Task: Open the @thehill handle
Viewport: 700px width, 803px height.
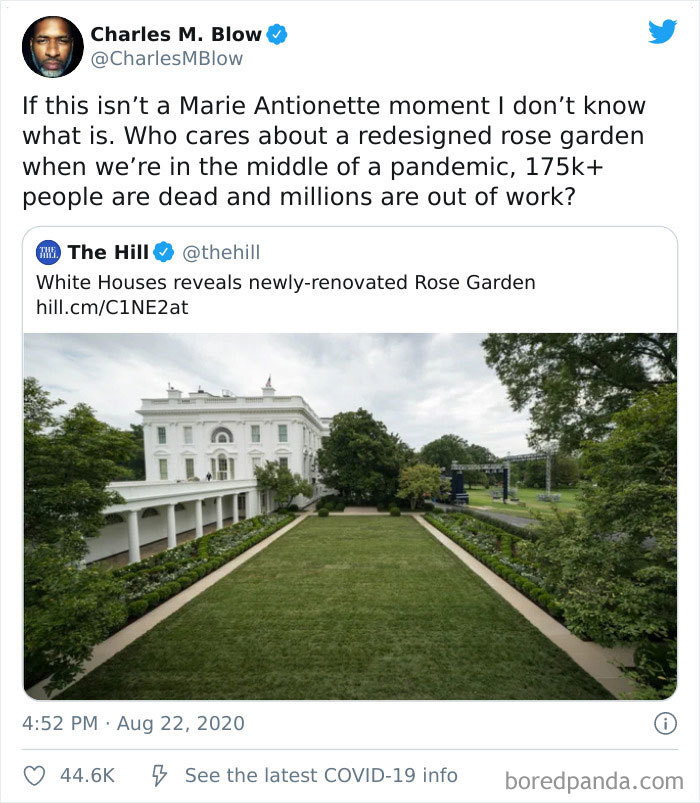Action: tap(221, 253)
